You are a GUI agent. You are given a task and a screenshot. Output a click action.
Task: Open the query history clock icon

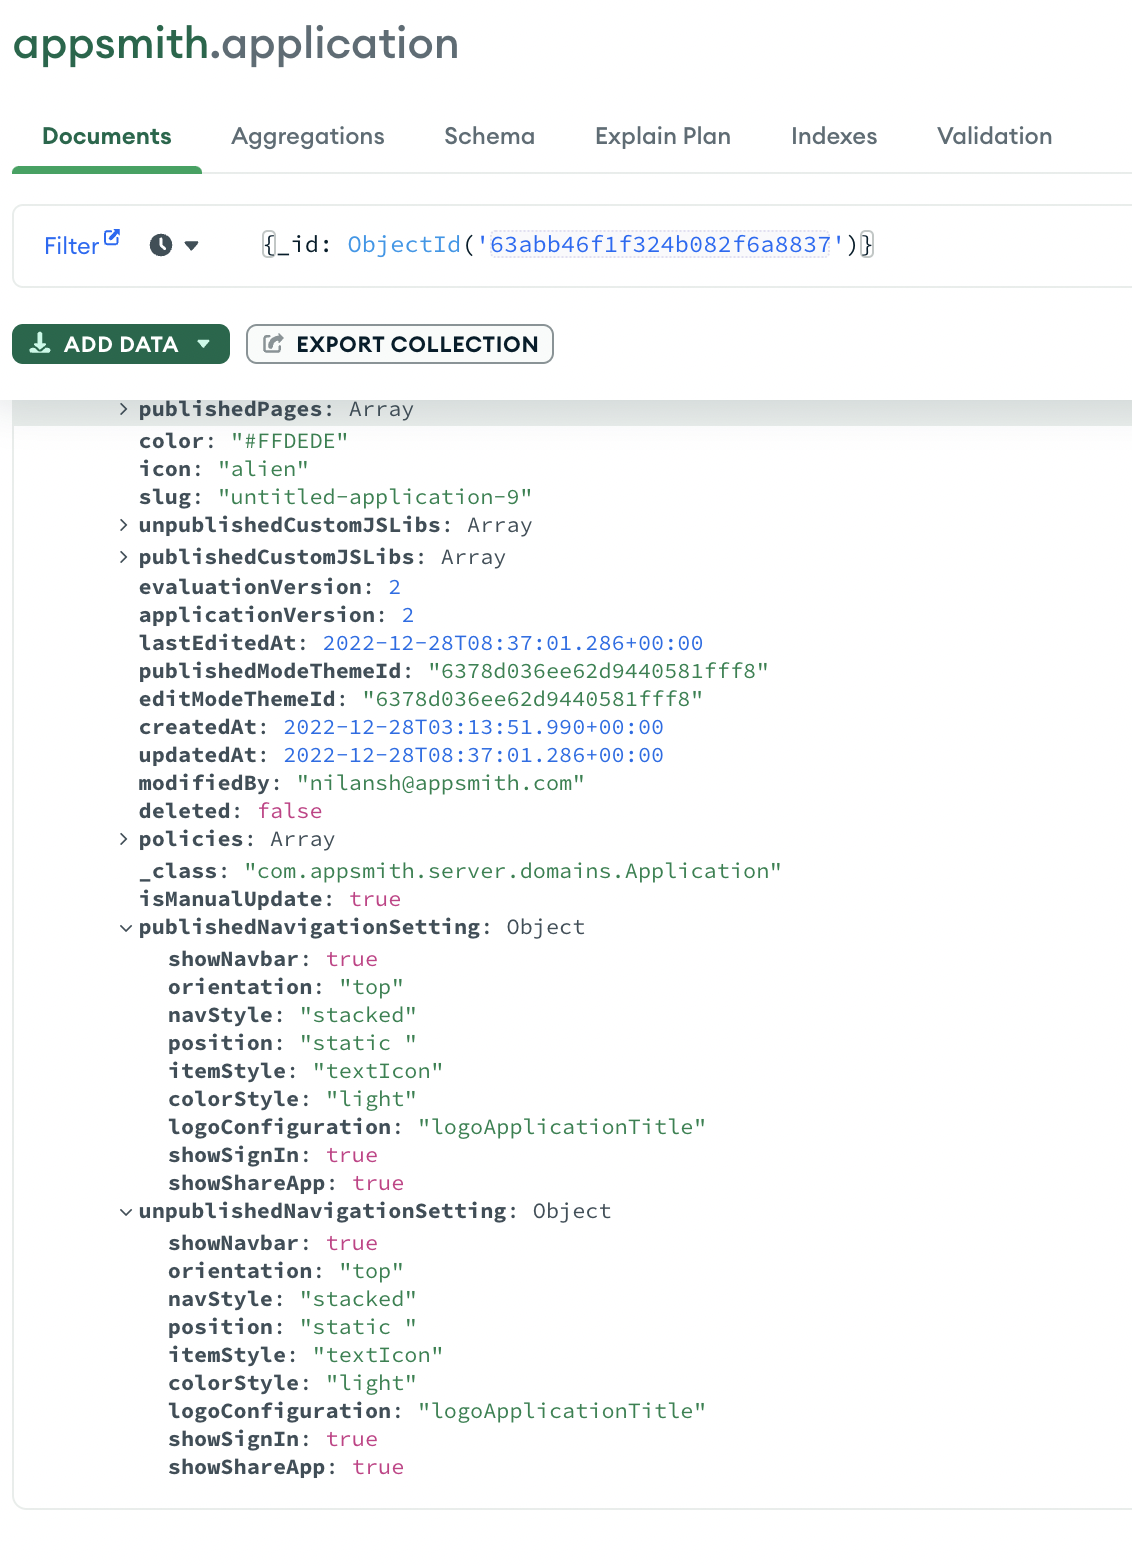click(161, 245)
